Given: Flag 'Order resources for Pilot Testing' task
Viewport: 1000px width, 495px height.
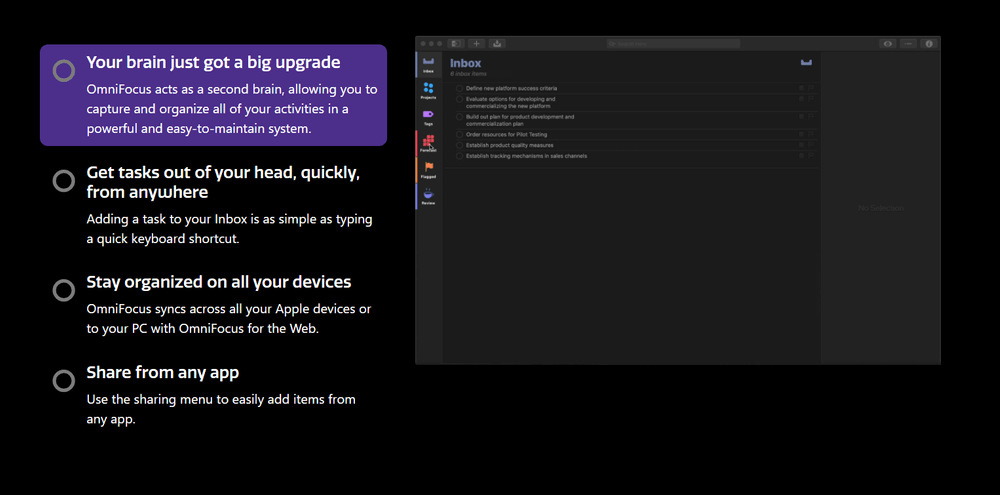Looking at the screenshot, I should (x=811, y=135).
